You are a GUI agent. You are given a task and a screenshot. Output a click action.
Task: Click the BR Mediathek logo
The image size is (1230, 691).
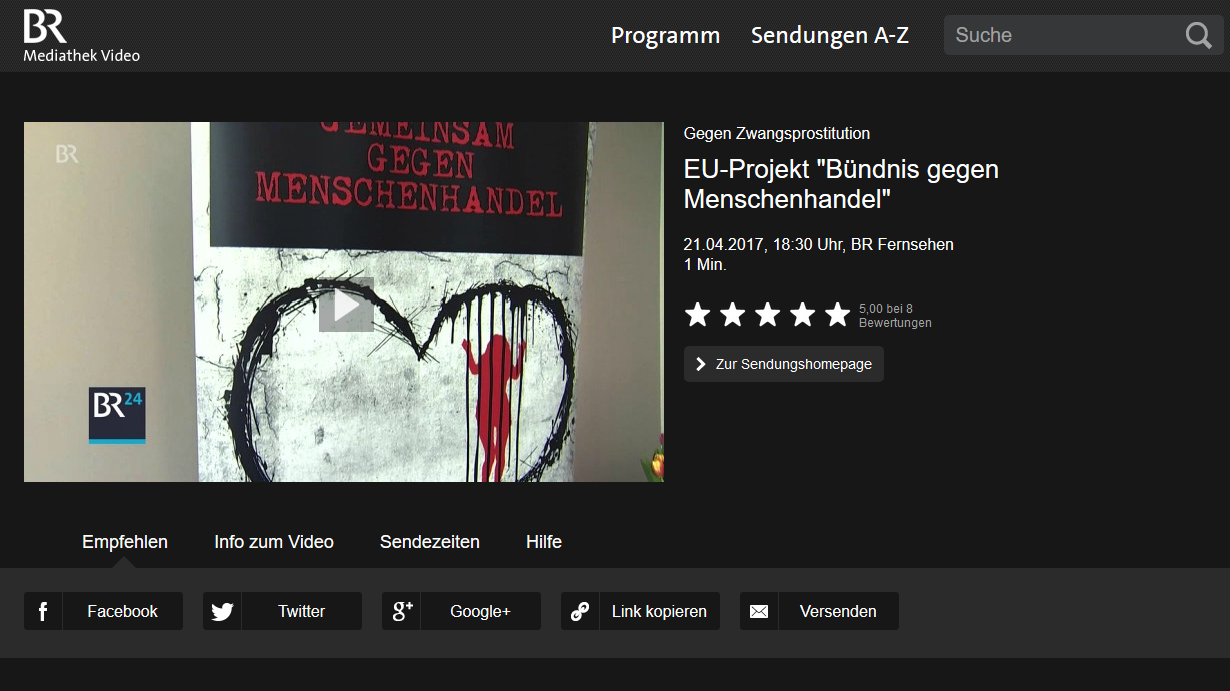(81, 36)
